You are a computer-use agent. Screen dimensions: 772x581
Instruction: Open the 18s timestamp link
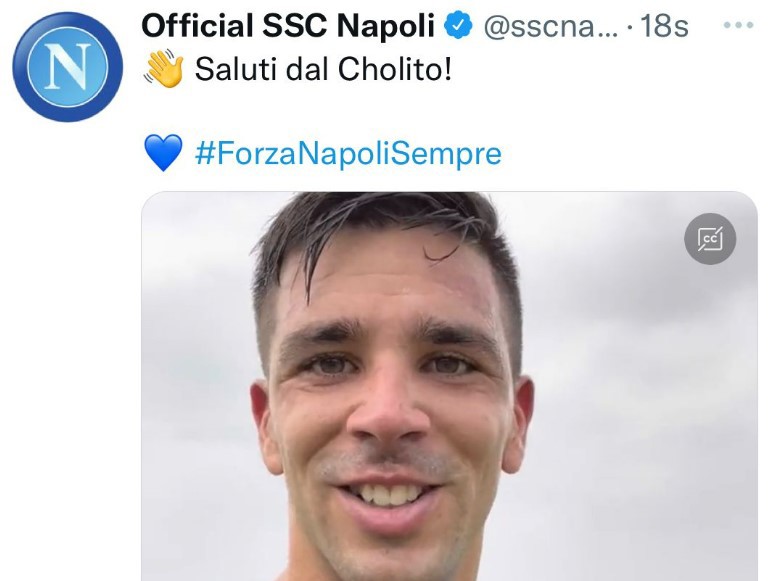coord(664,26)
